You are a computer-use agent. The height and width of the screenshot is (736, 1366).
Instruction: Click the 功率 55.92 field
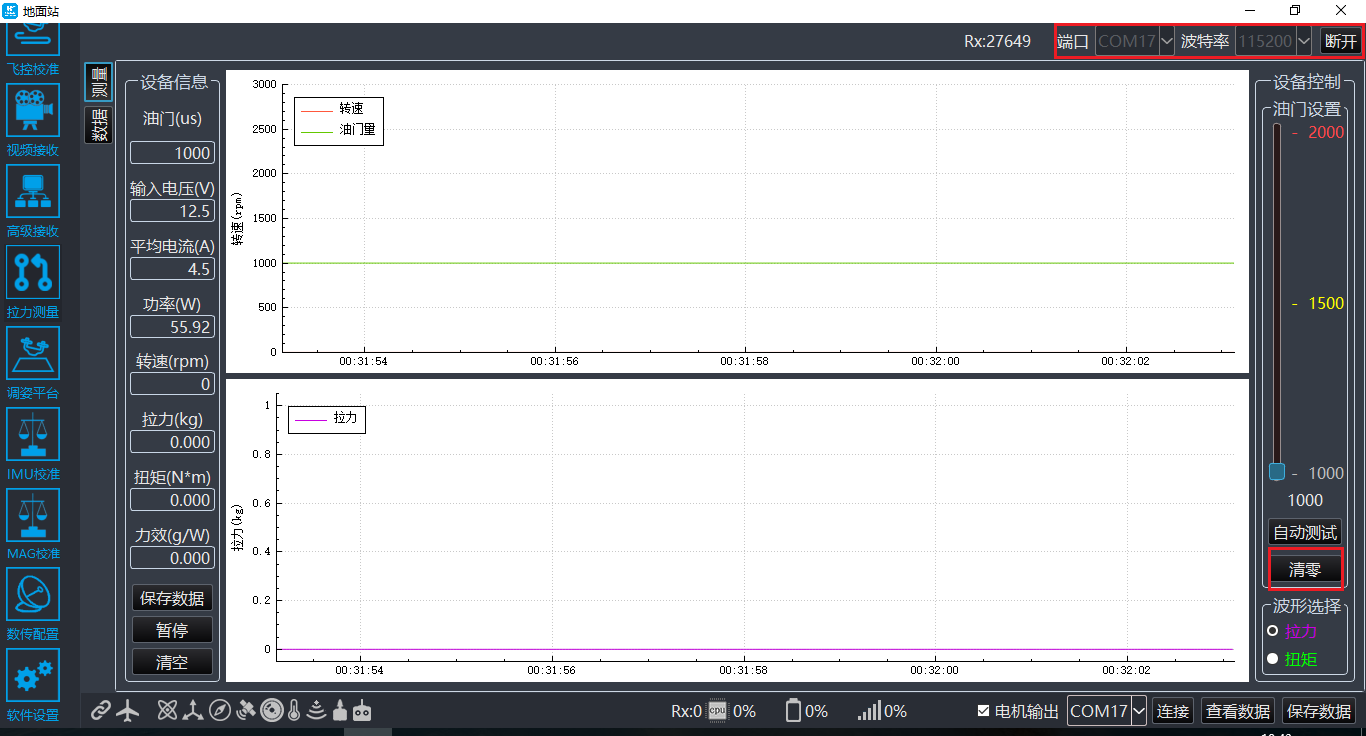pos(172,327)
